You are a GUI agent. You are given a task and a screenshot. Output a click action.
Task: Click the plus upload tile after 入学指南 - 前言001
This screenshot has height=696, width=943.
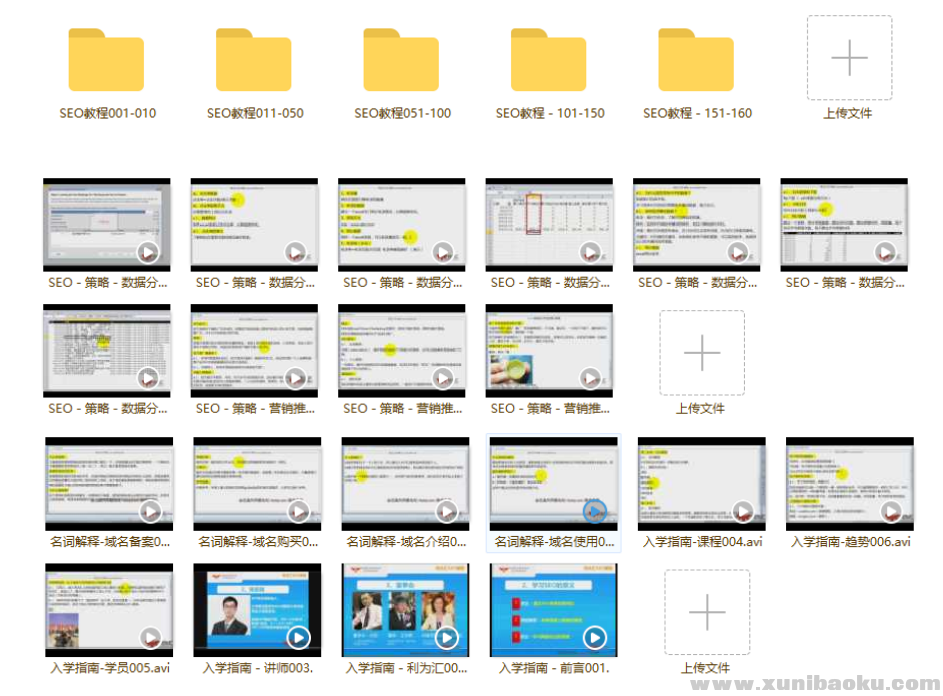coord(706,612)
